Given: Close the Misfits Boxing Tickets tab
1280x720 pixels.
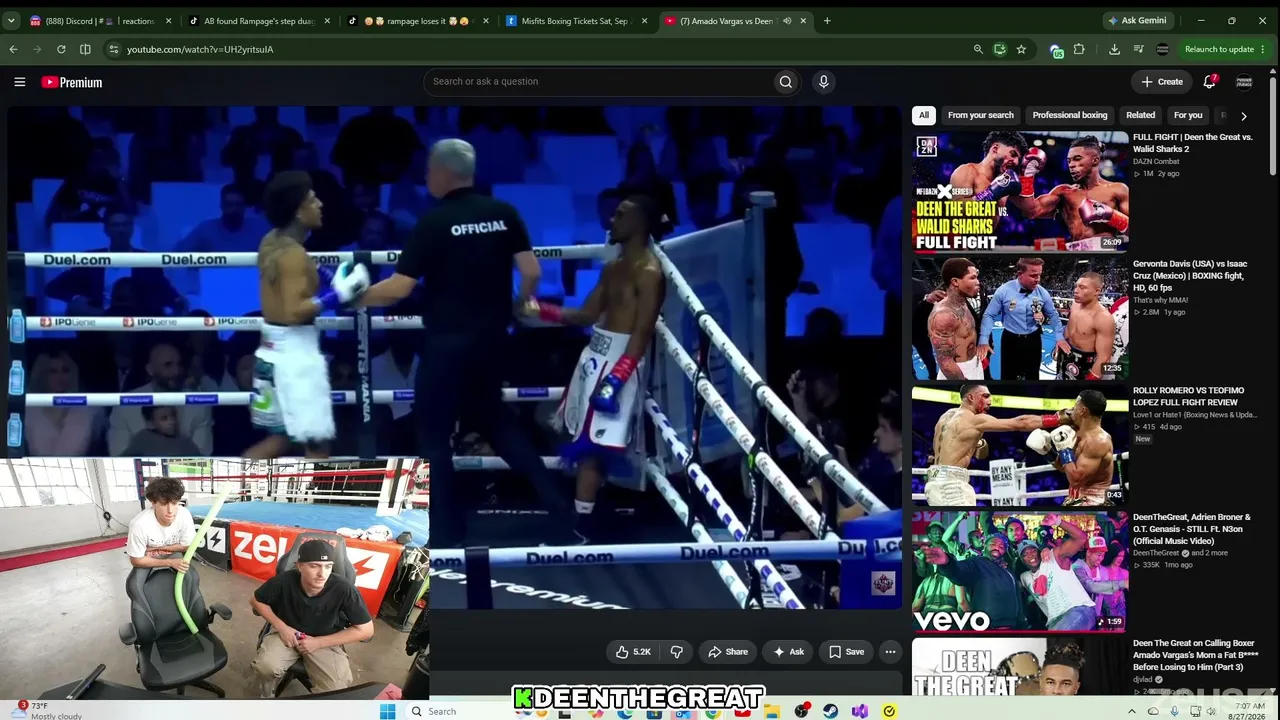Looking at the screenshot, I should click(x=644, y=21).
